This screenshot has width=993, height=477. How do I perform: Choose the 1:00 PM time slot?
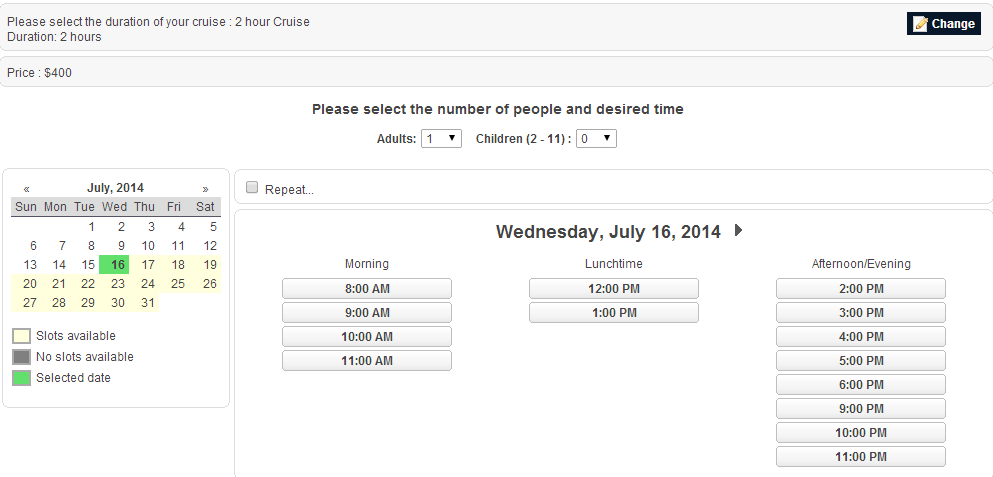coord(614,313)
